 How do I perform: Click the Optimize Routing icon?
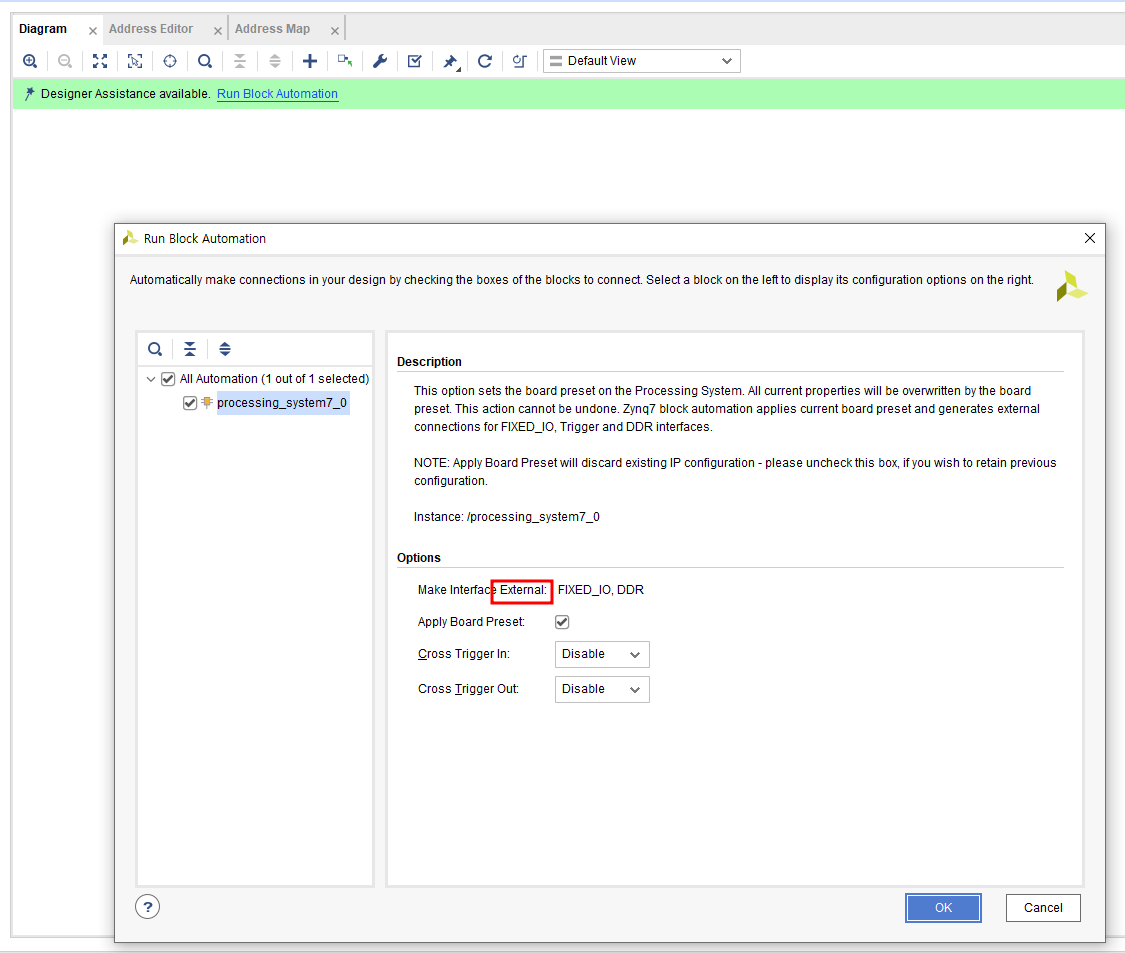click(519, 61)
